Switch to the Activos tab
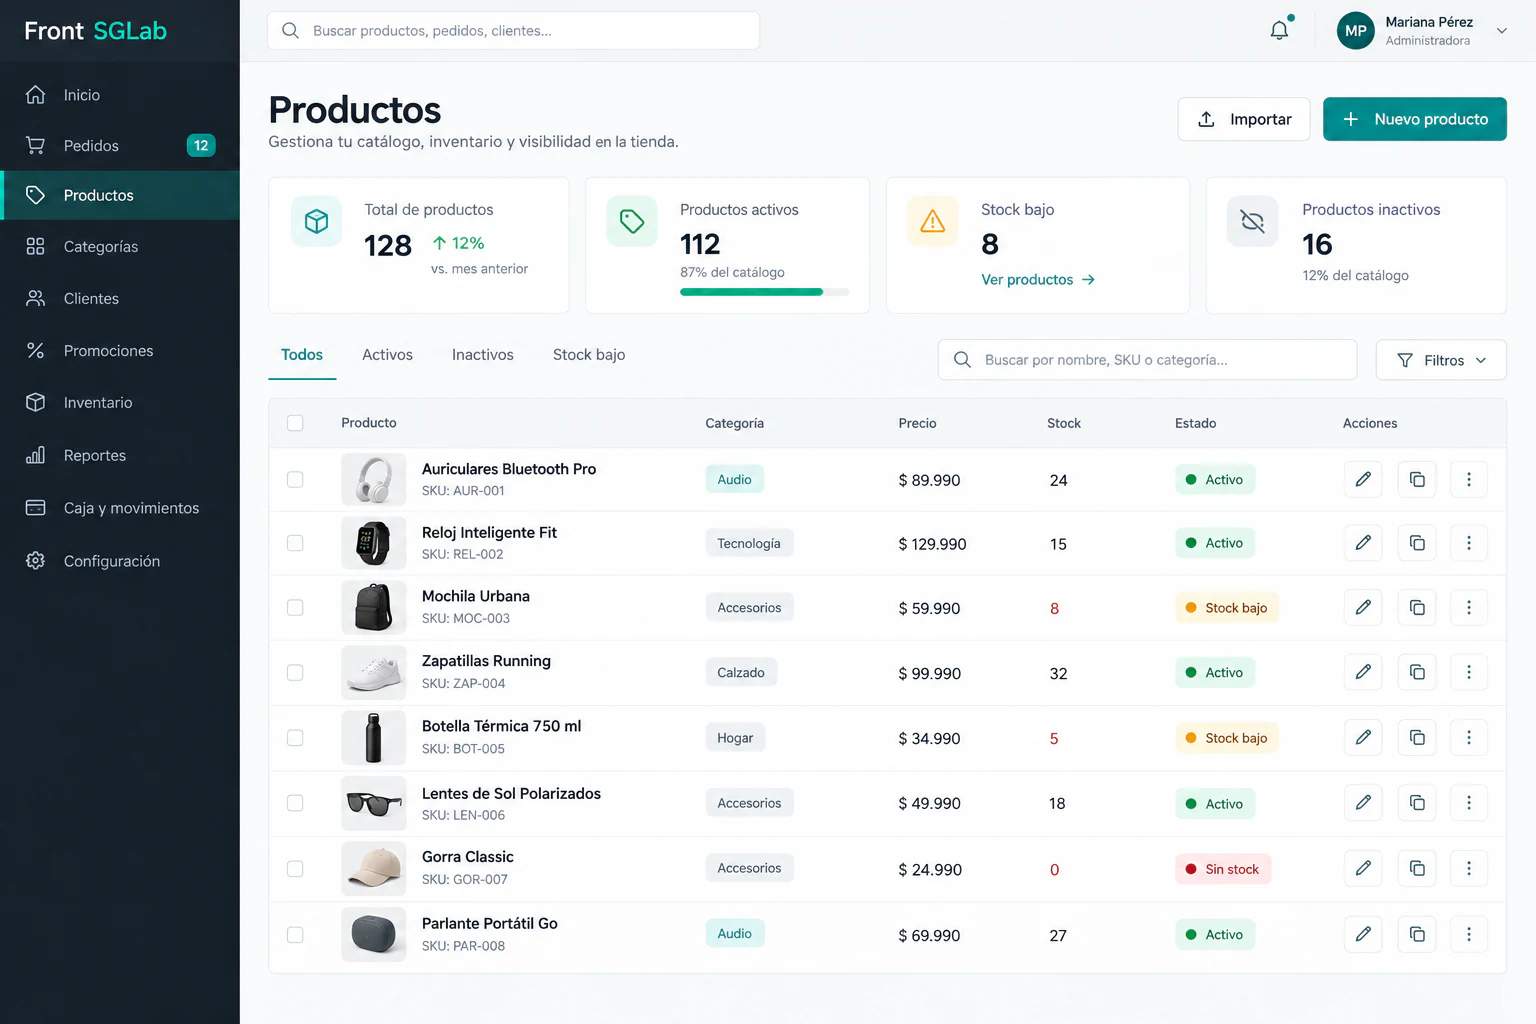 387,355
